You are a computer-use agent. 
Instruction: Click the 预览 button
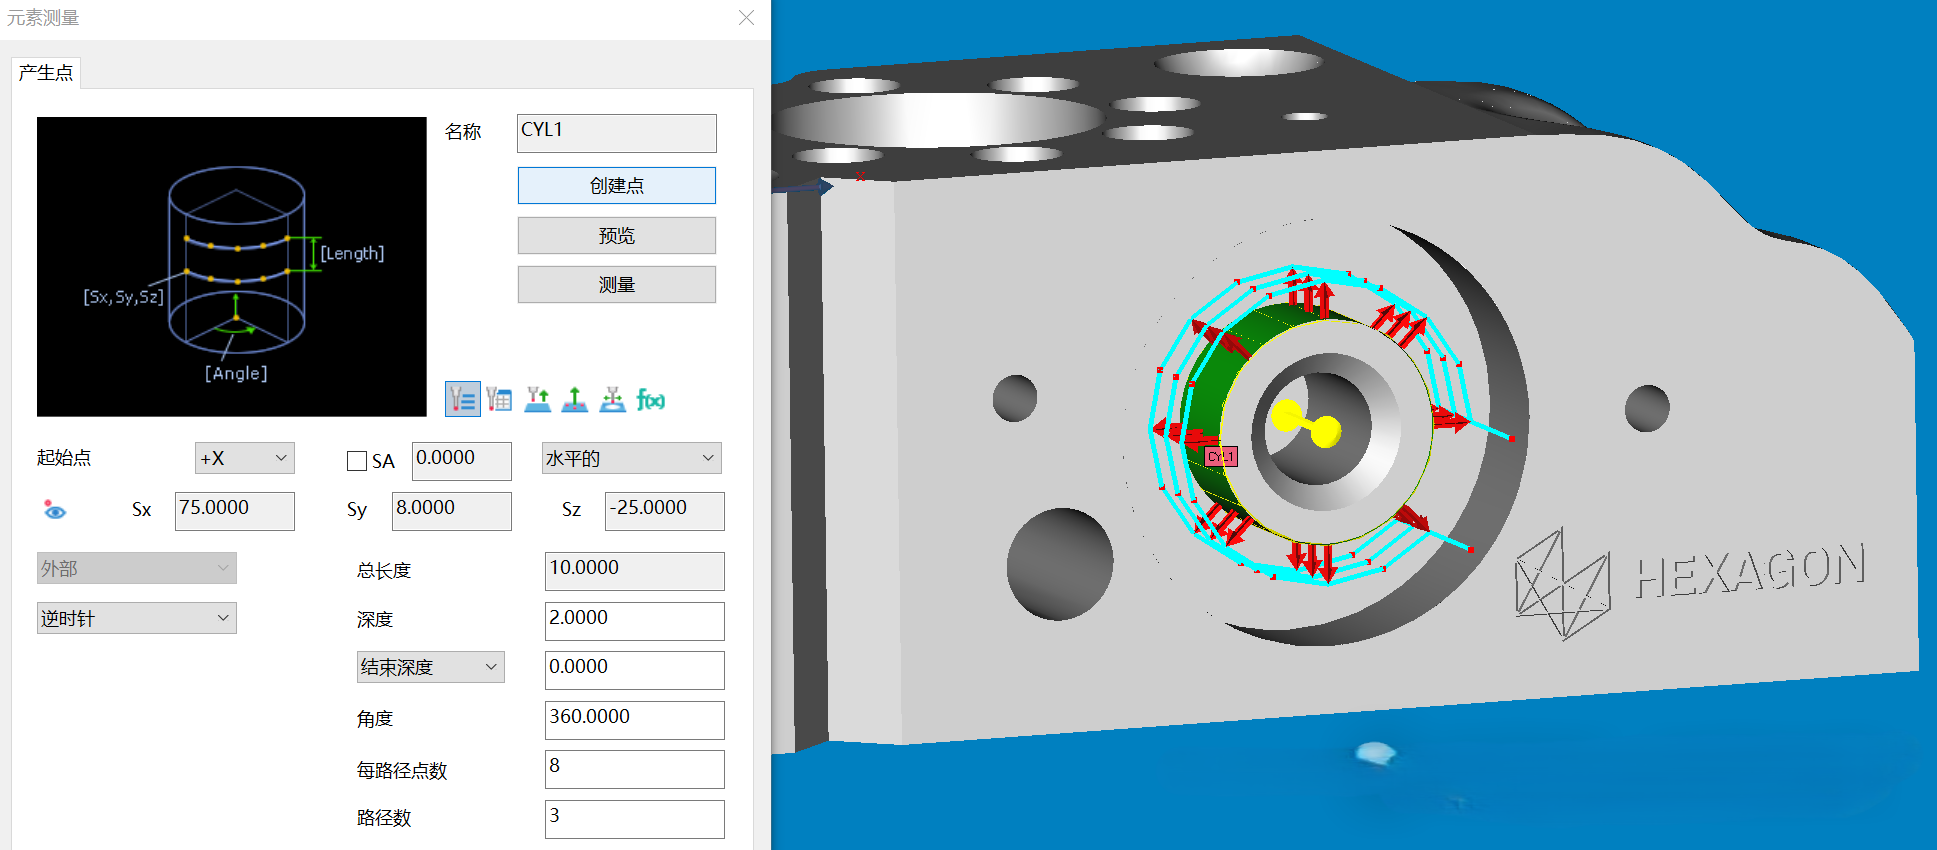(x=616, y=236)
